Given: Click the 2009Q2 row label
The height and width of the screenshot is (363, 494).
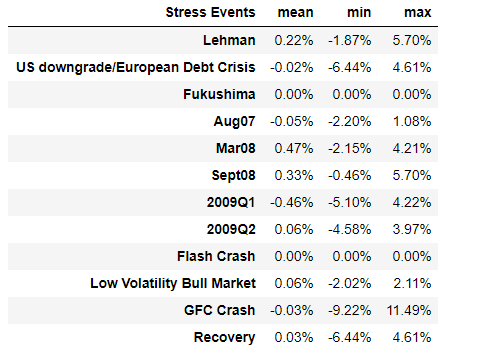Looking at the screenshot, I should click(231, 229).
